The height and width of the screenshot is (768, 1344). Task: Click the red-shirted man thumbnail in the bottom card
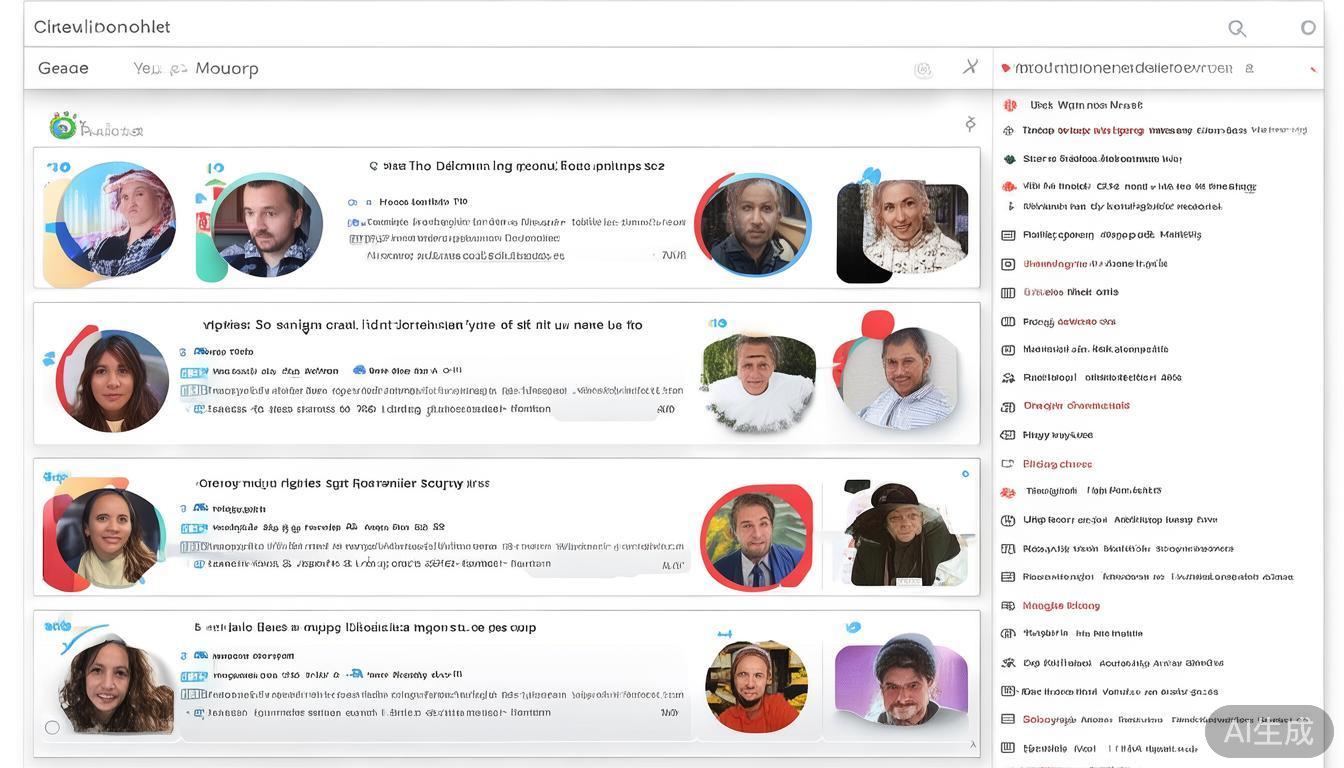[756, 685]
